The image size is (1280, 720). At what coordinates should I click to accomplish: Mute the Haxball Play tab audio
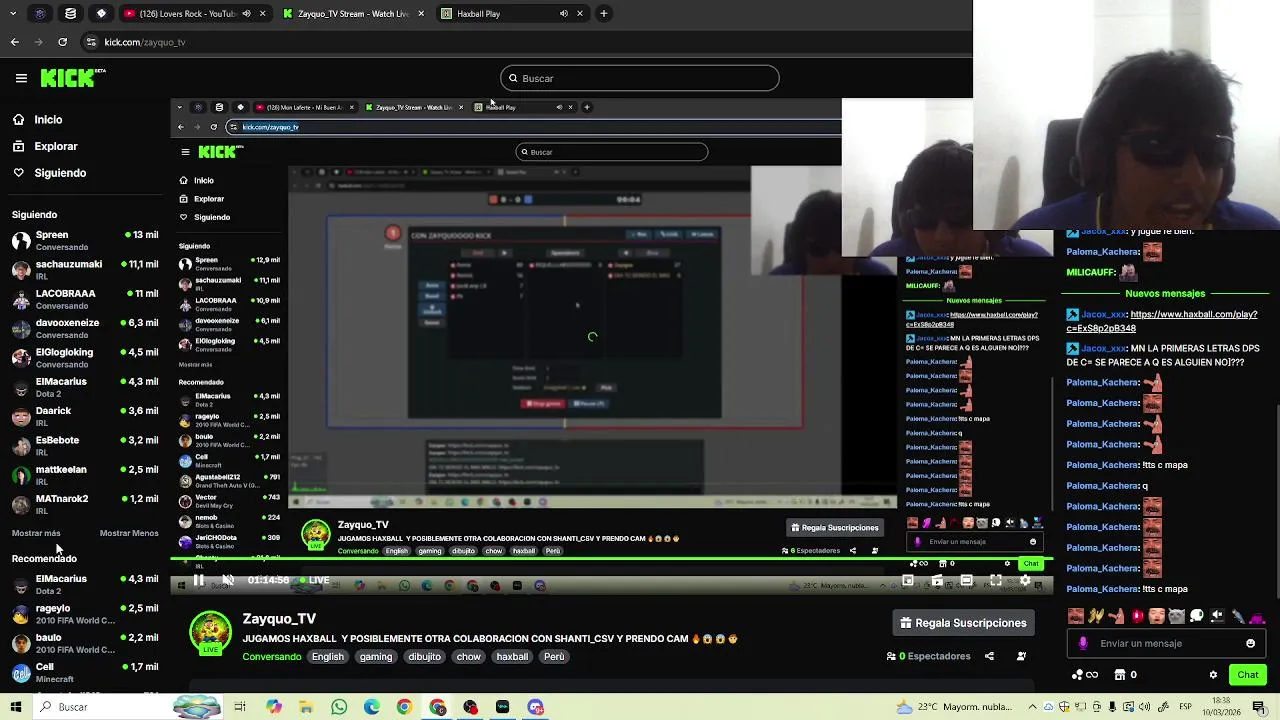click(563, 14)
